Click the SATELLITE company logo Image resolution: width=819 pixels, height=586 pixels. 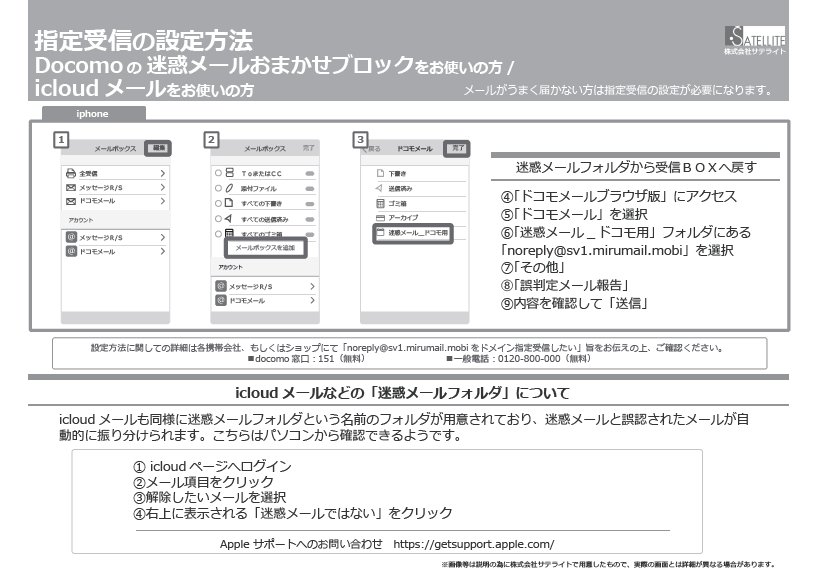pyautogui.click(x=755, y=40)
